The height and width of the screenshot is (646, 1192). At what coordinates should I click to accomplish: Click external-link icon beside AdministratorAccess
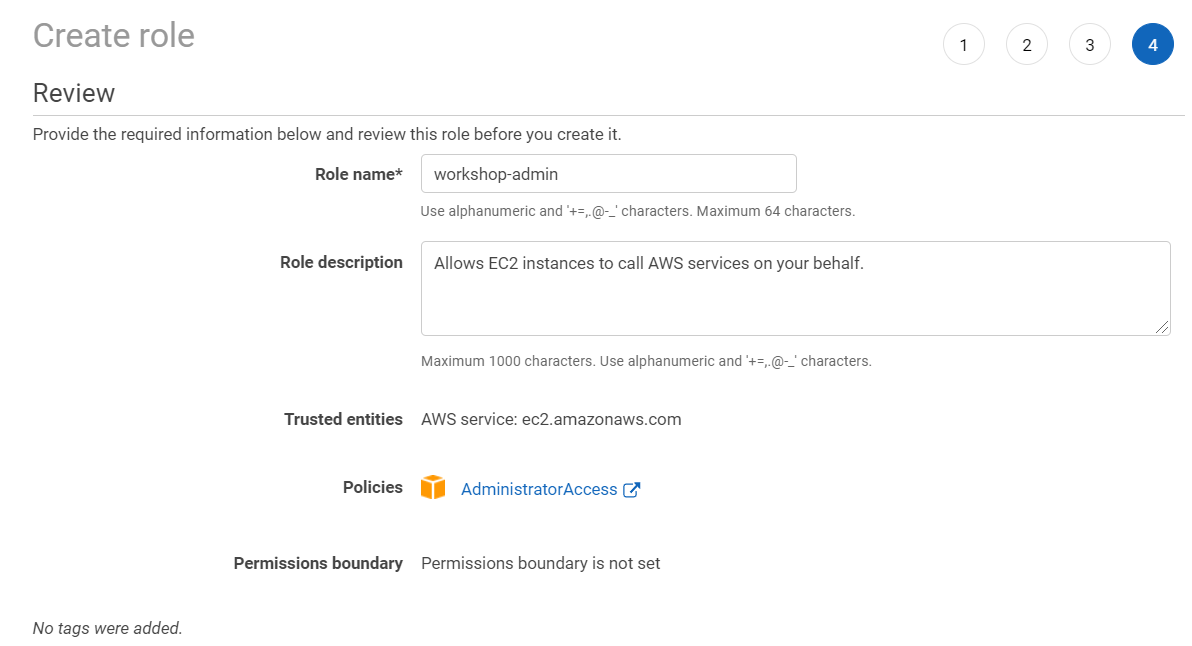[x=631, y=489]
